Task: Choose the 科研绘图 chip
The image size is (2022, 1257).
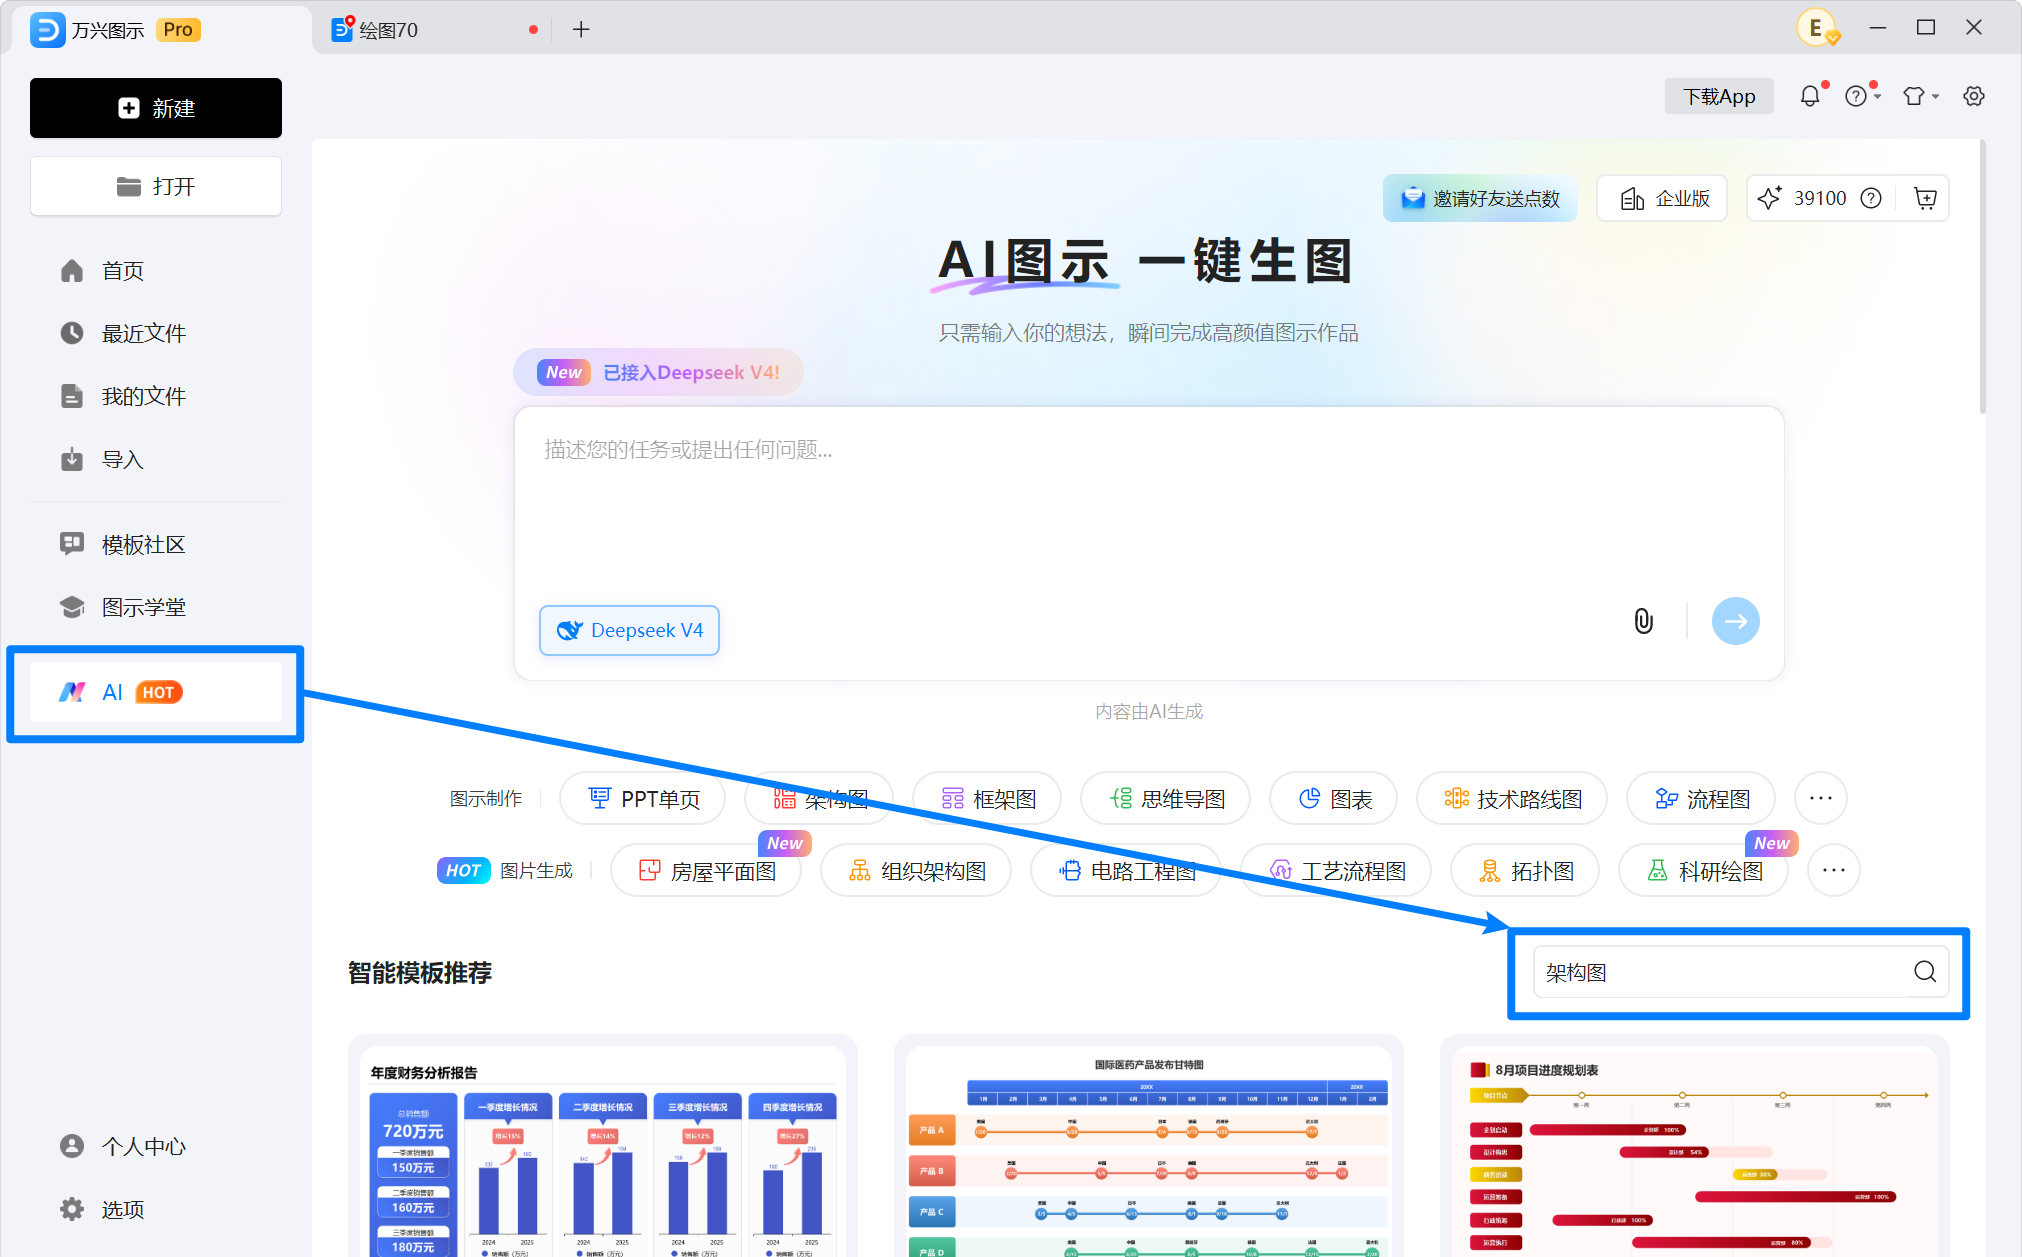Action: click(1704, 870)
